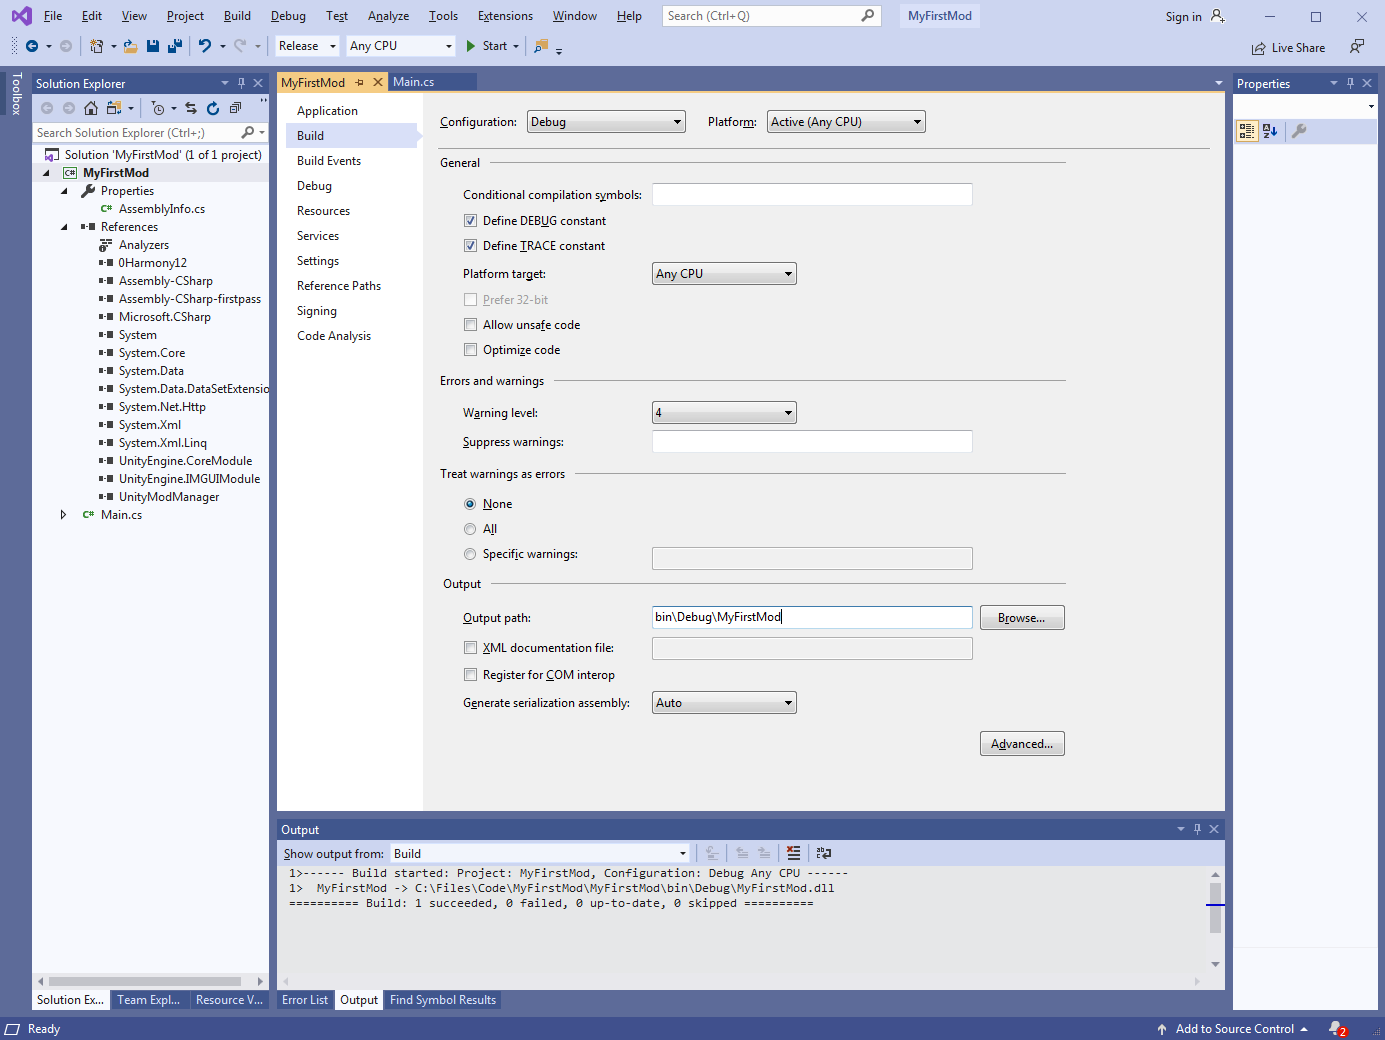Click the Send Feedback icon
The width and height of the screenshot is (1385, 1040).
(x=1357, y=47)
